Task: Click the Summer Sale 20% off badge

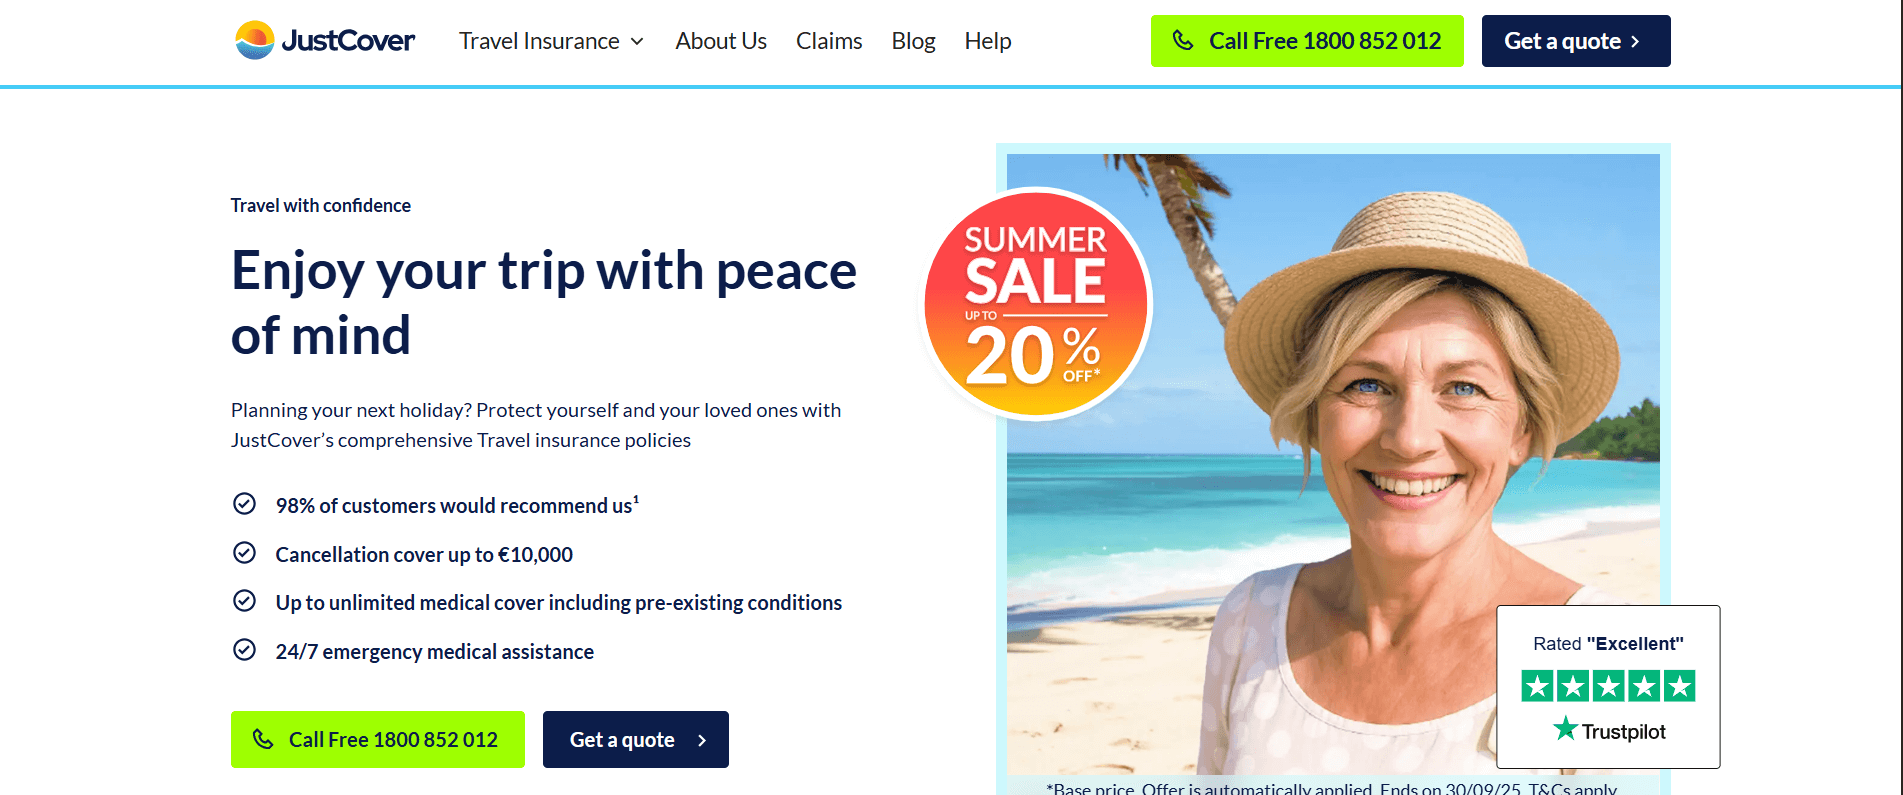Action: pyautogui.click(x=1036, y=303)
